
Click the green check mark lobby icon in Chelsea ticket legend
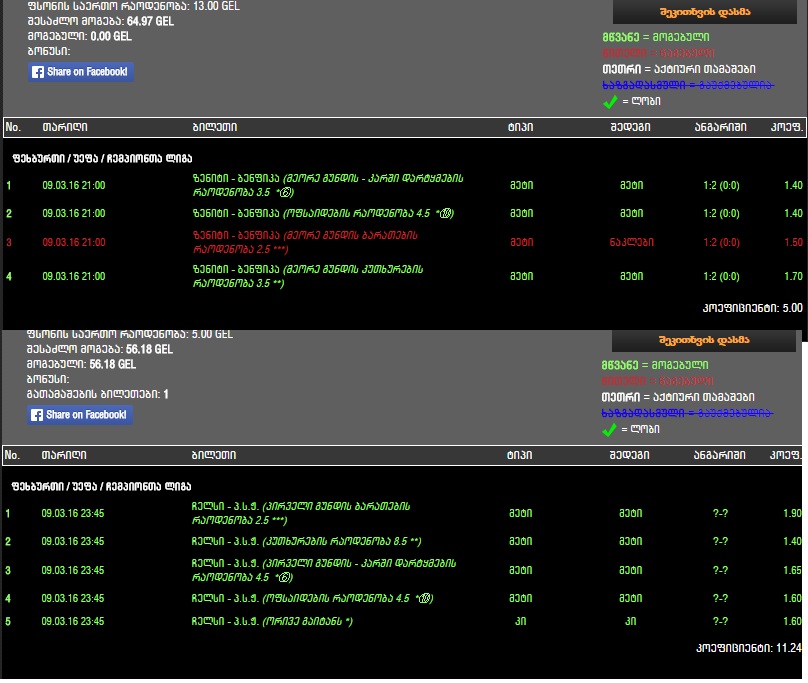(x=609, y=429)
